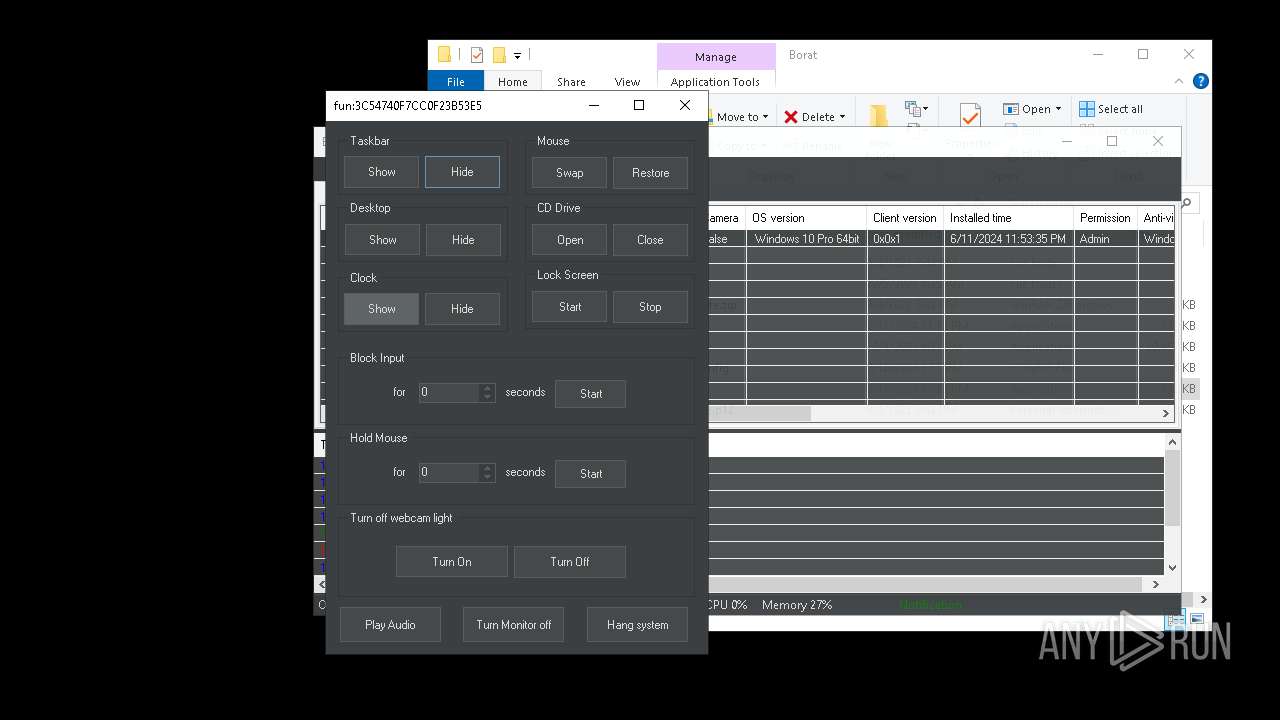This screenshot has height=720, width=1280.
Task: Switch to View tab in Explorer
Action: (627, 82)
